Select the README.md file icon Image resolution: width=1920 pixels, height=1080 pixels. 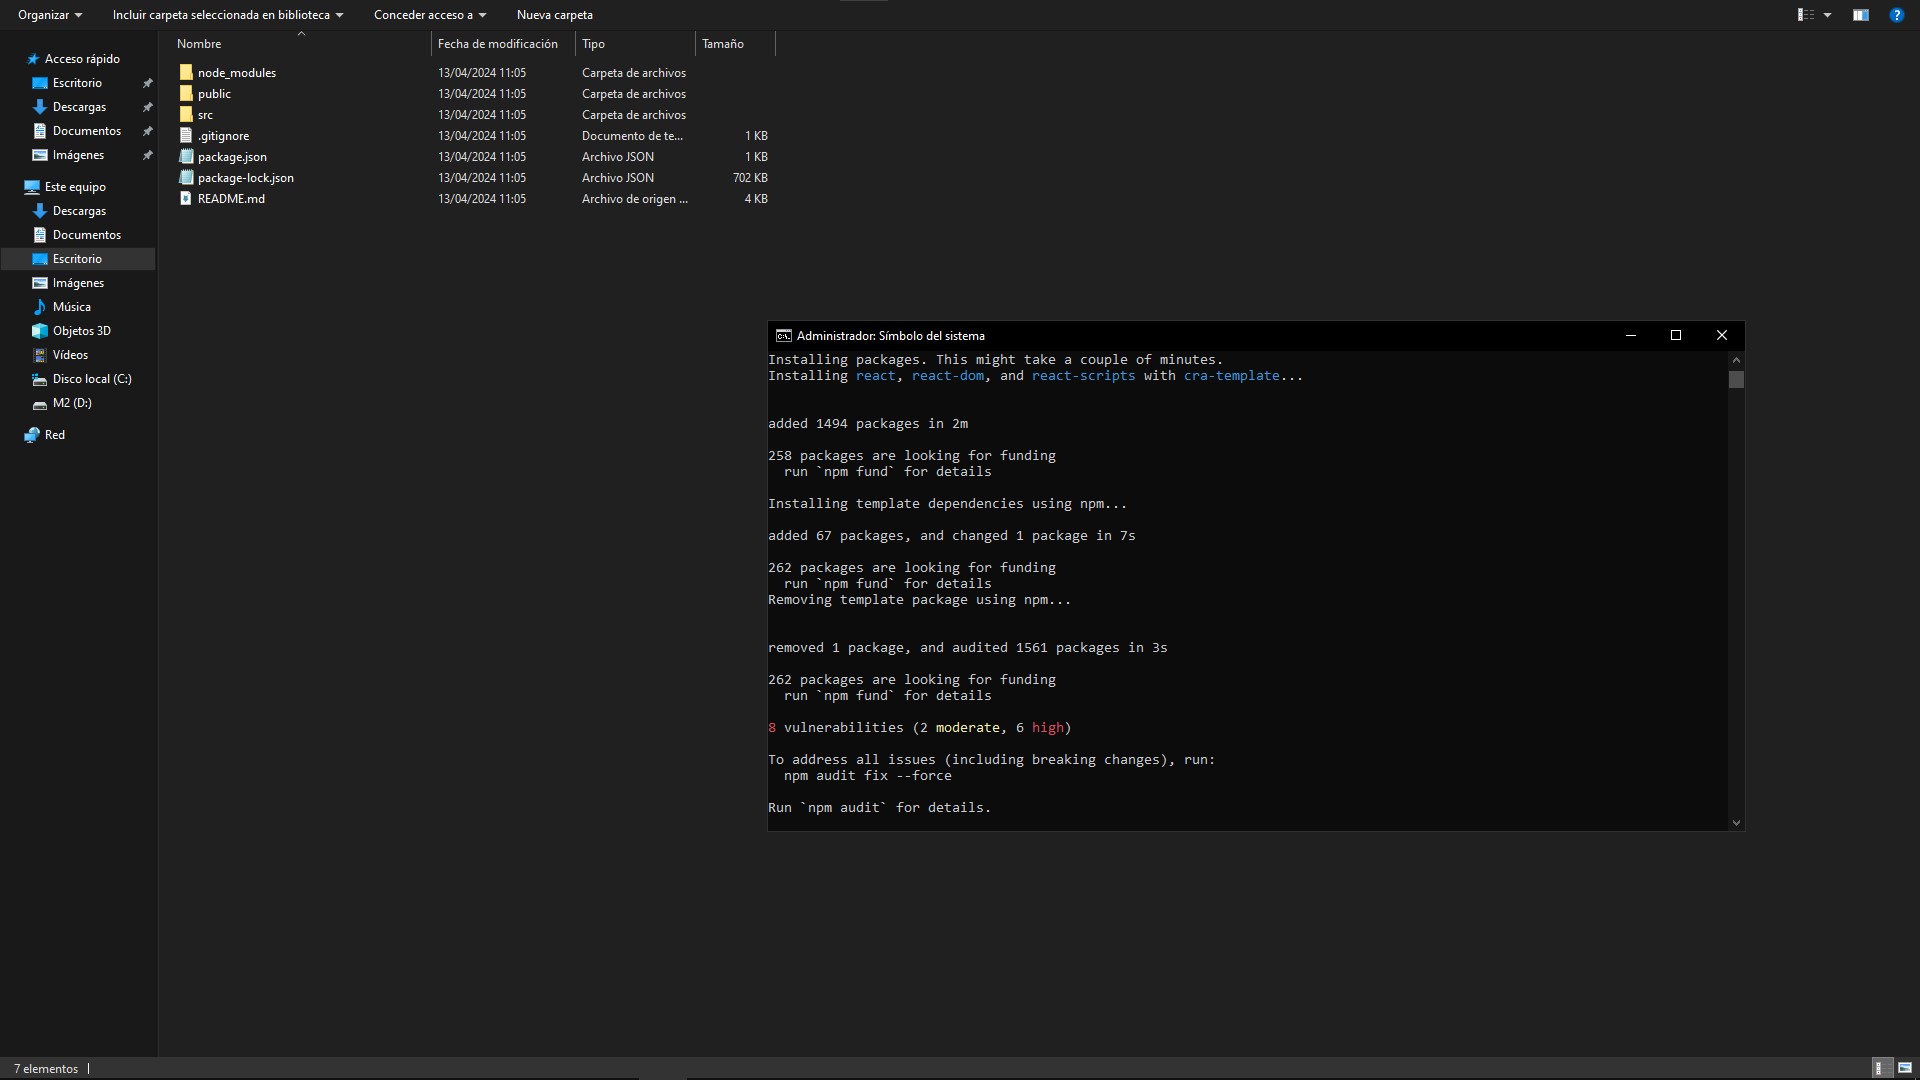[186, 199]
